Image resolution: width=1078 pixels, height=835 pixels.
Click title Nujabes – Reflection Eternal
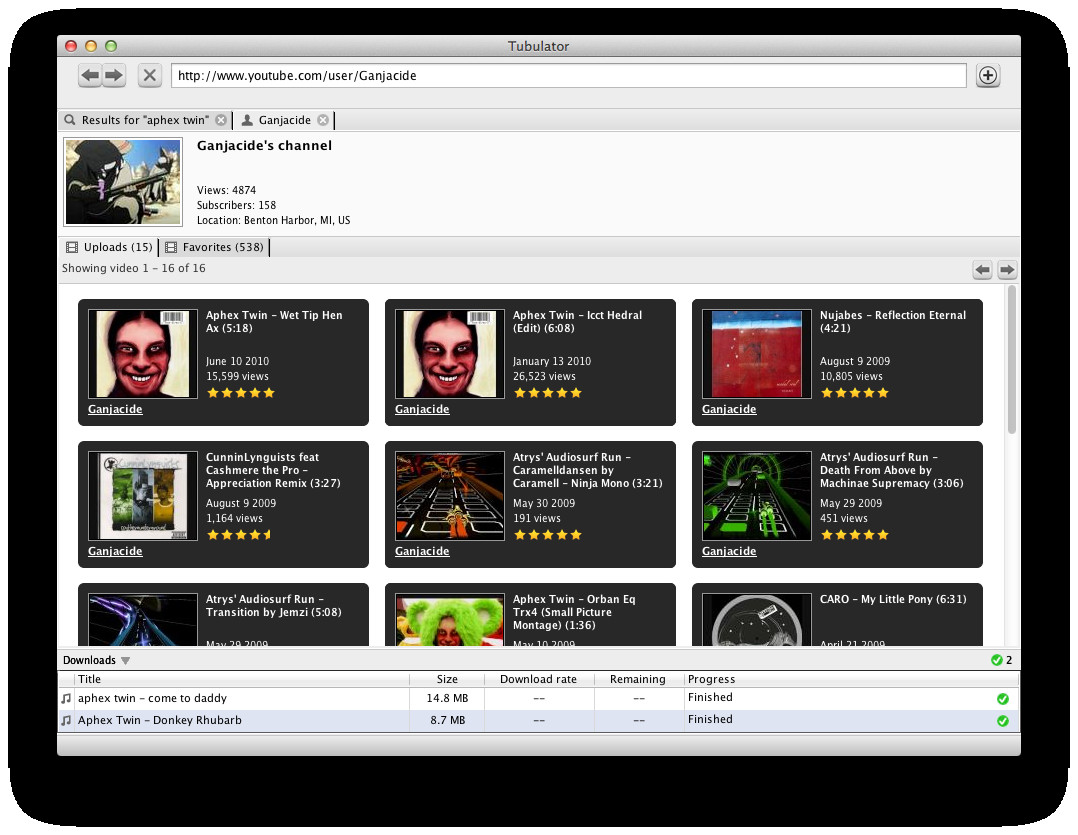point(892,322)
